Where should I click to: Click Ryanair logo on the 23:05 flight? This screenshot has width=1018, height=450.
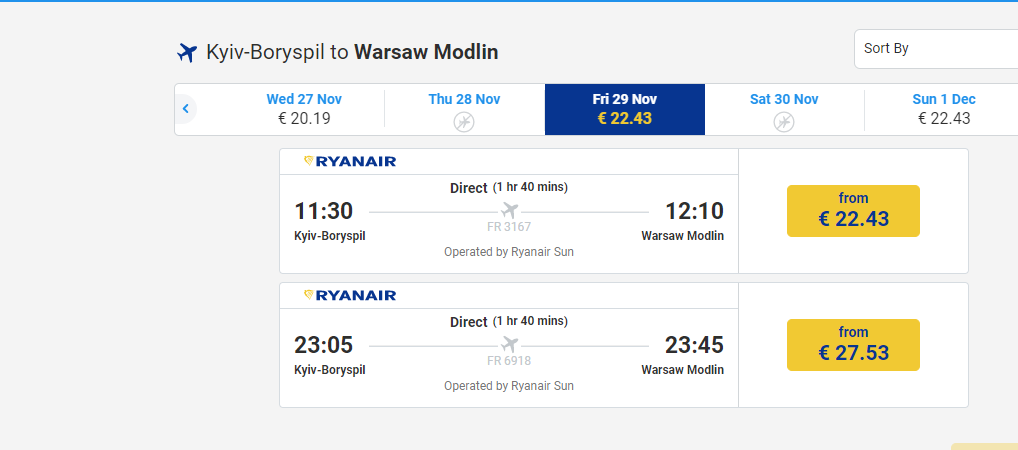pos(350,295)
